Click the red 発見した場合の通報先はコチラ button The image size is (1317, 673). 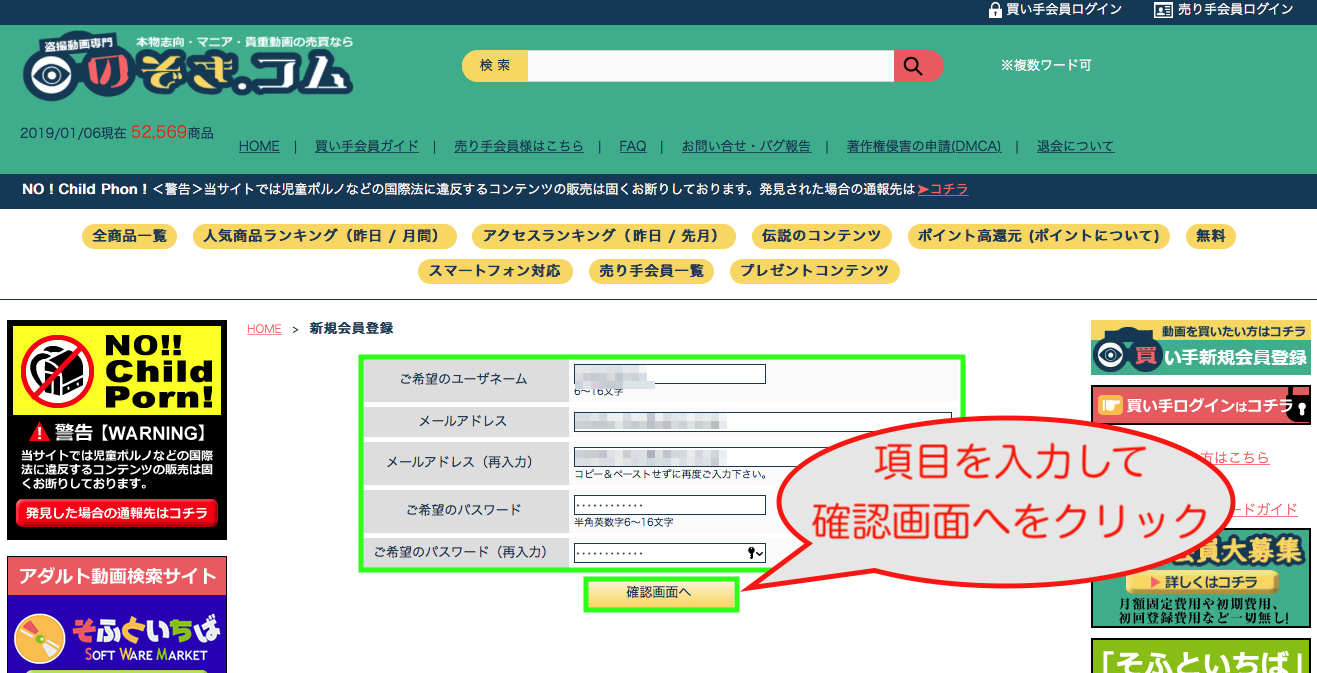(117, 513)
